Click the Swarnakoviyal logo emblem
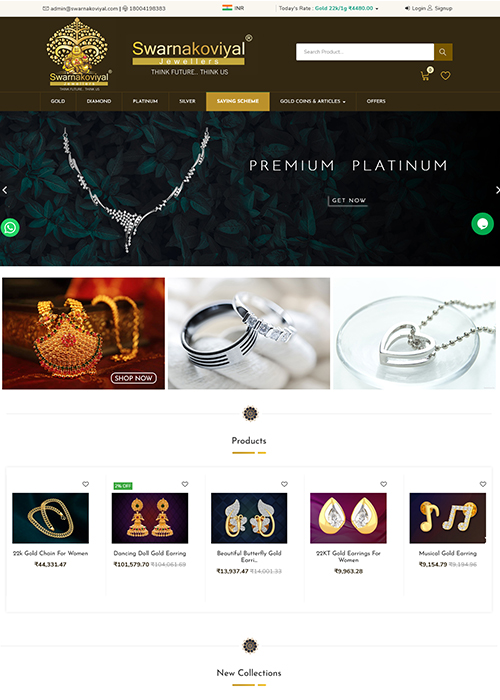Screen dimensions: 500x700 coord(79,54)
